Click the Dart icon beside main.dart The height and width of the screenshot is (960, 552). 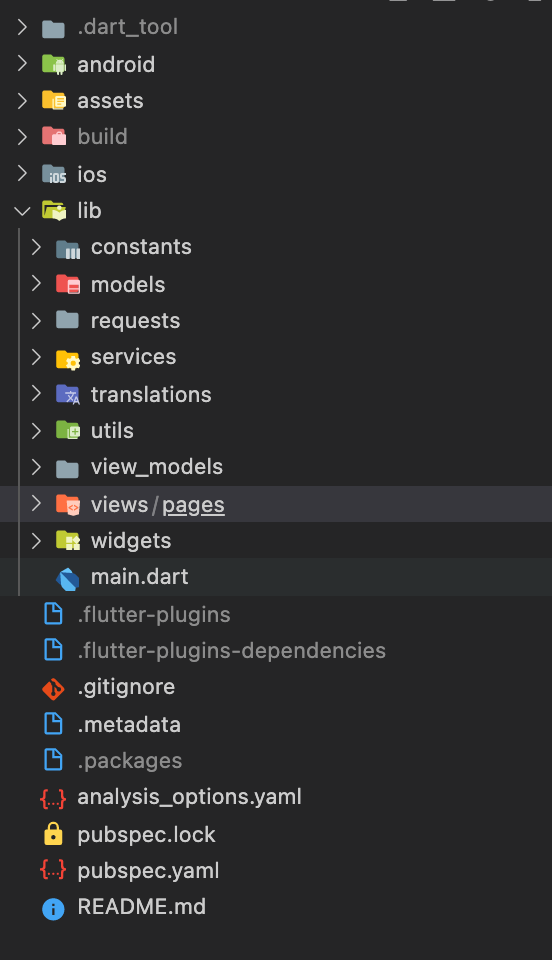67,578
